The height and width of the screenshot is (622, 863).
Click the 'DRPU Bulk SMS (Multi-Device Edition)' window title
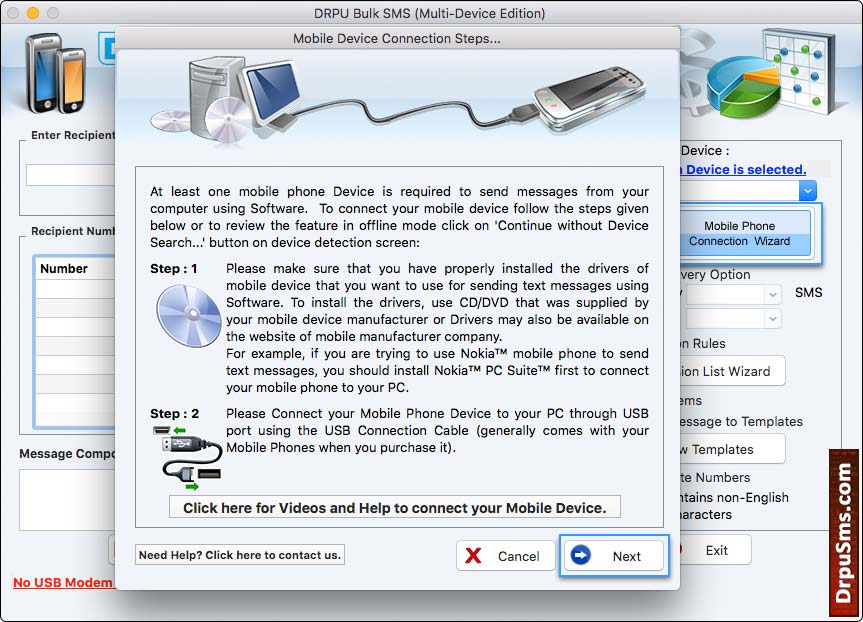(429, 13)
